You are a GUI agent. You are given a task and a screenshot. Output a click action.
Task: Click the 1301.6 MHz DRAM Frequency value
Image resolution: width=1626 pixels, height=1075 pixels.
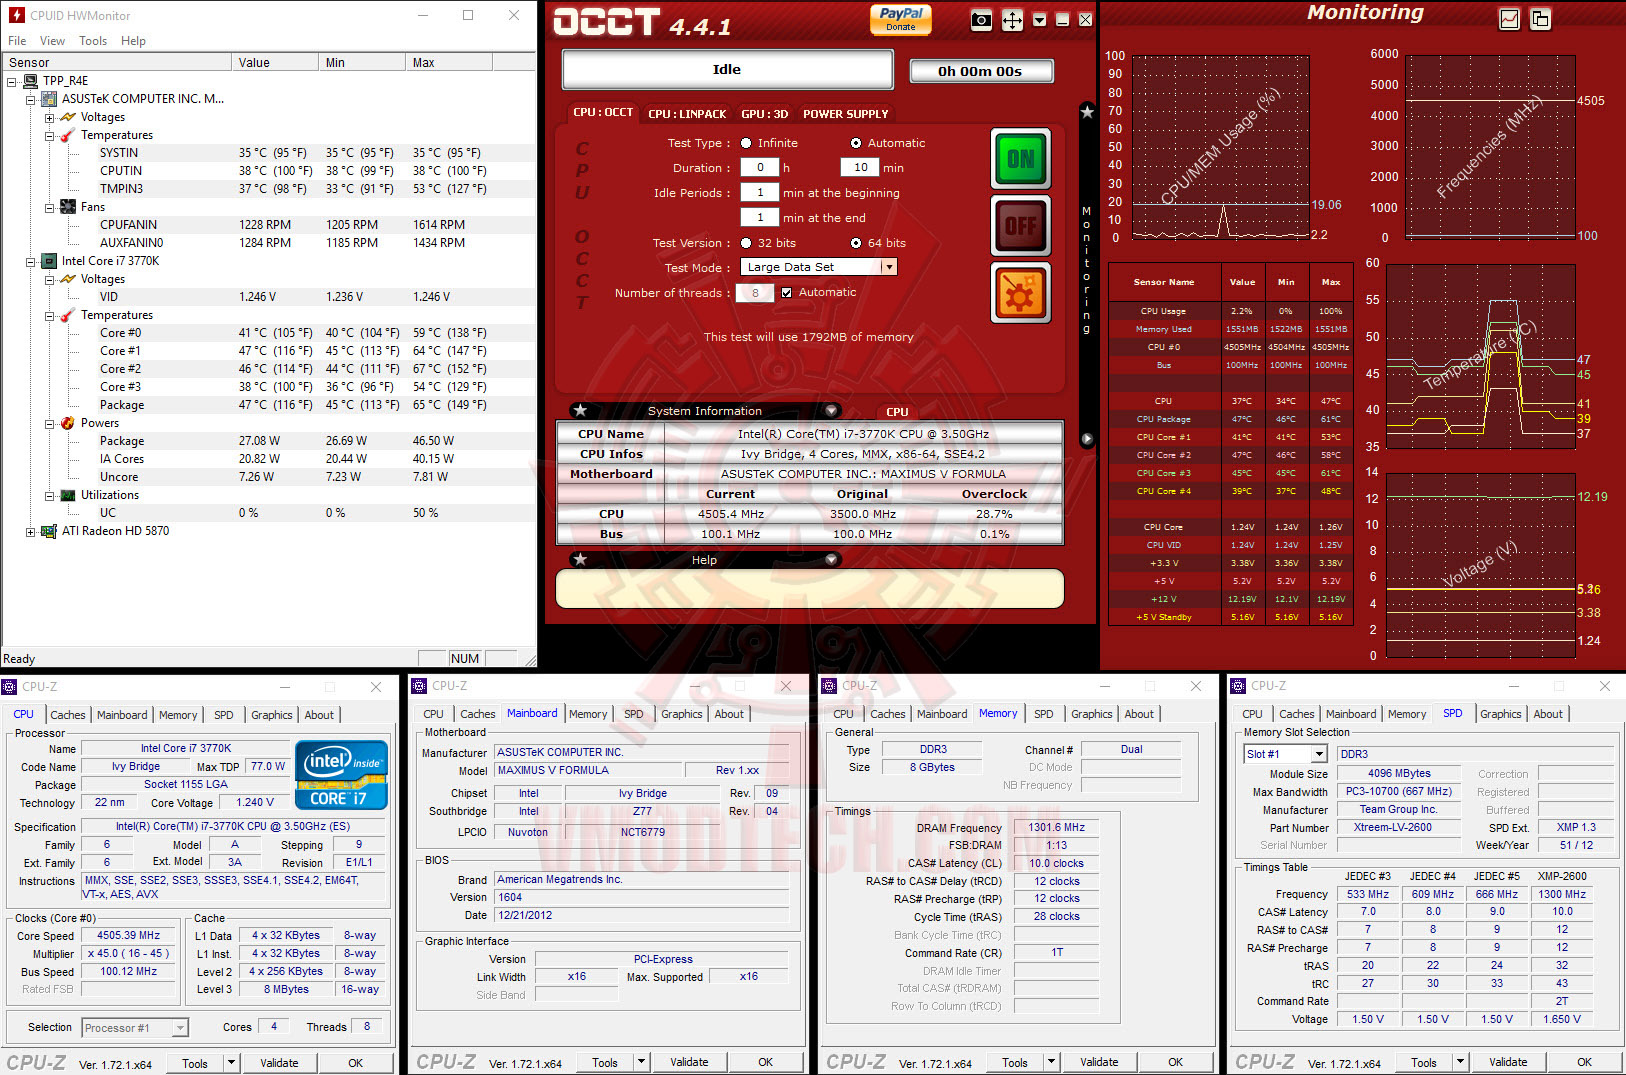tap(1056, 827)
